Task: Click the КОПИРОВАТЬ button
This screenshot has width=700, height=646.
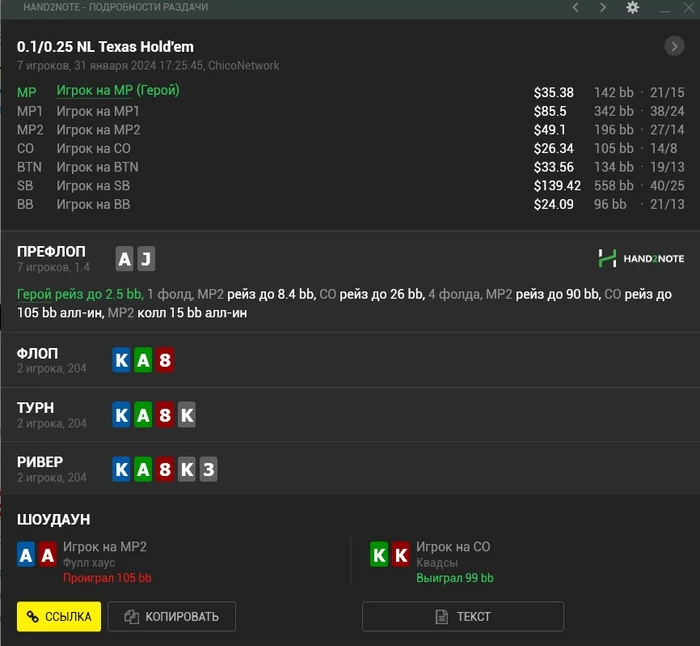Action: point(171,617)
